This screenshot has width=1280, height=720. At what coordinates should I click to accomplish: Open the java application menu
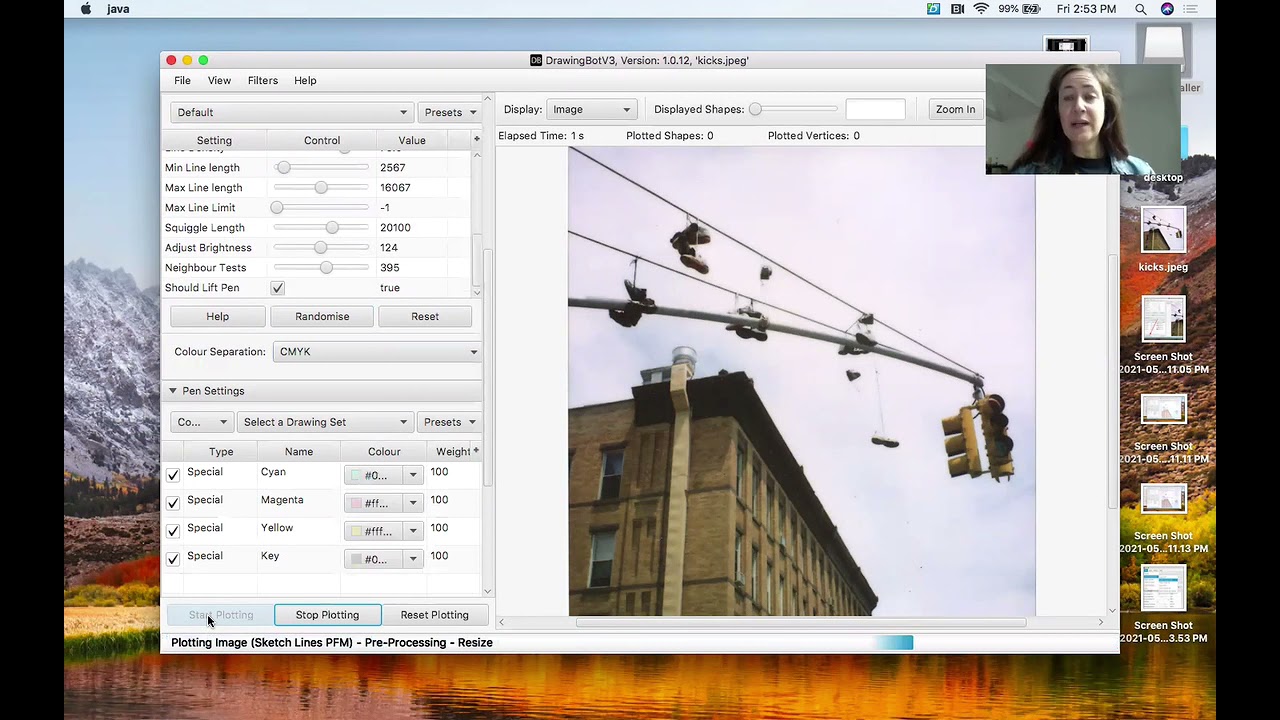click(x=118, y=9)
